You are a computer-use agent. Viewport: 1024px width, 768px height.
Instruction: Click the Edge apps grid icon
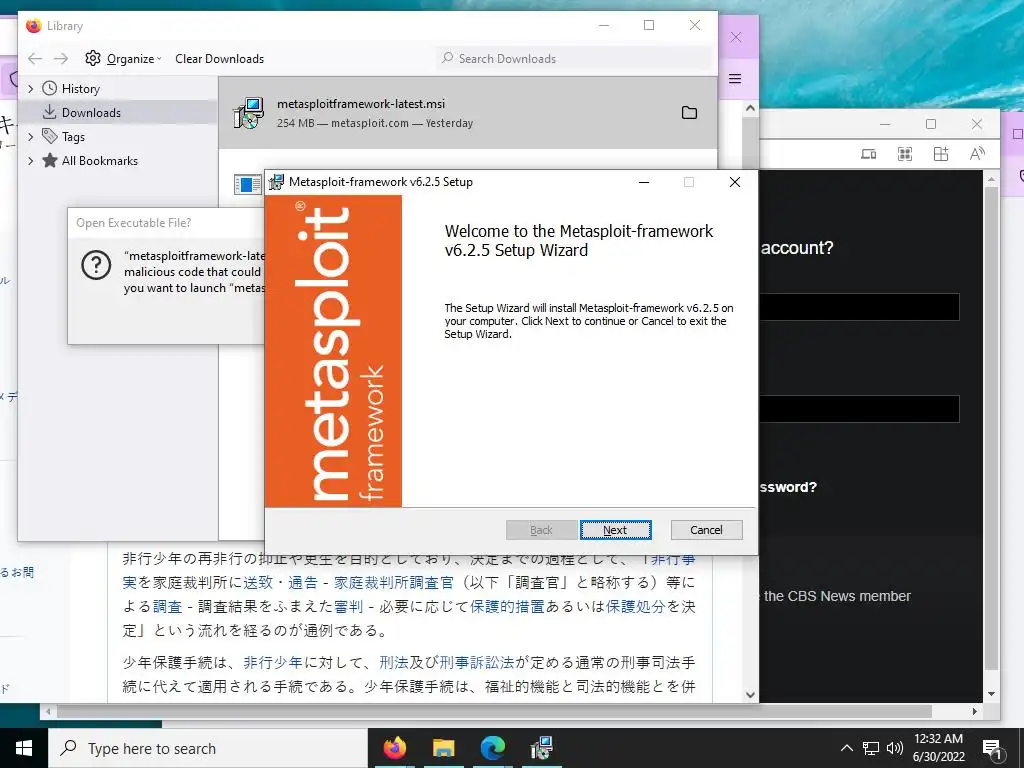click(x=904, y=154)
